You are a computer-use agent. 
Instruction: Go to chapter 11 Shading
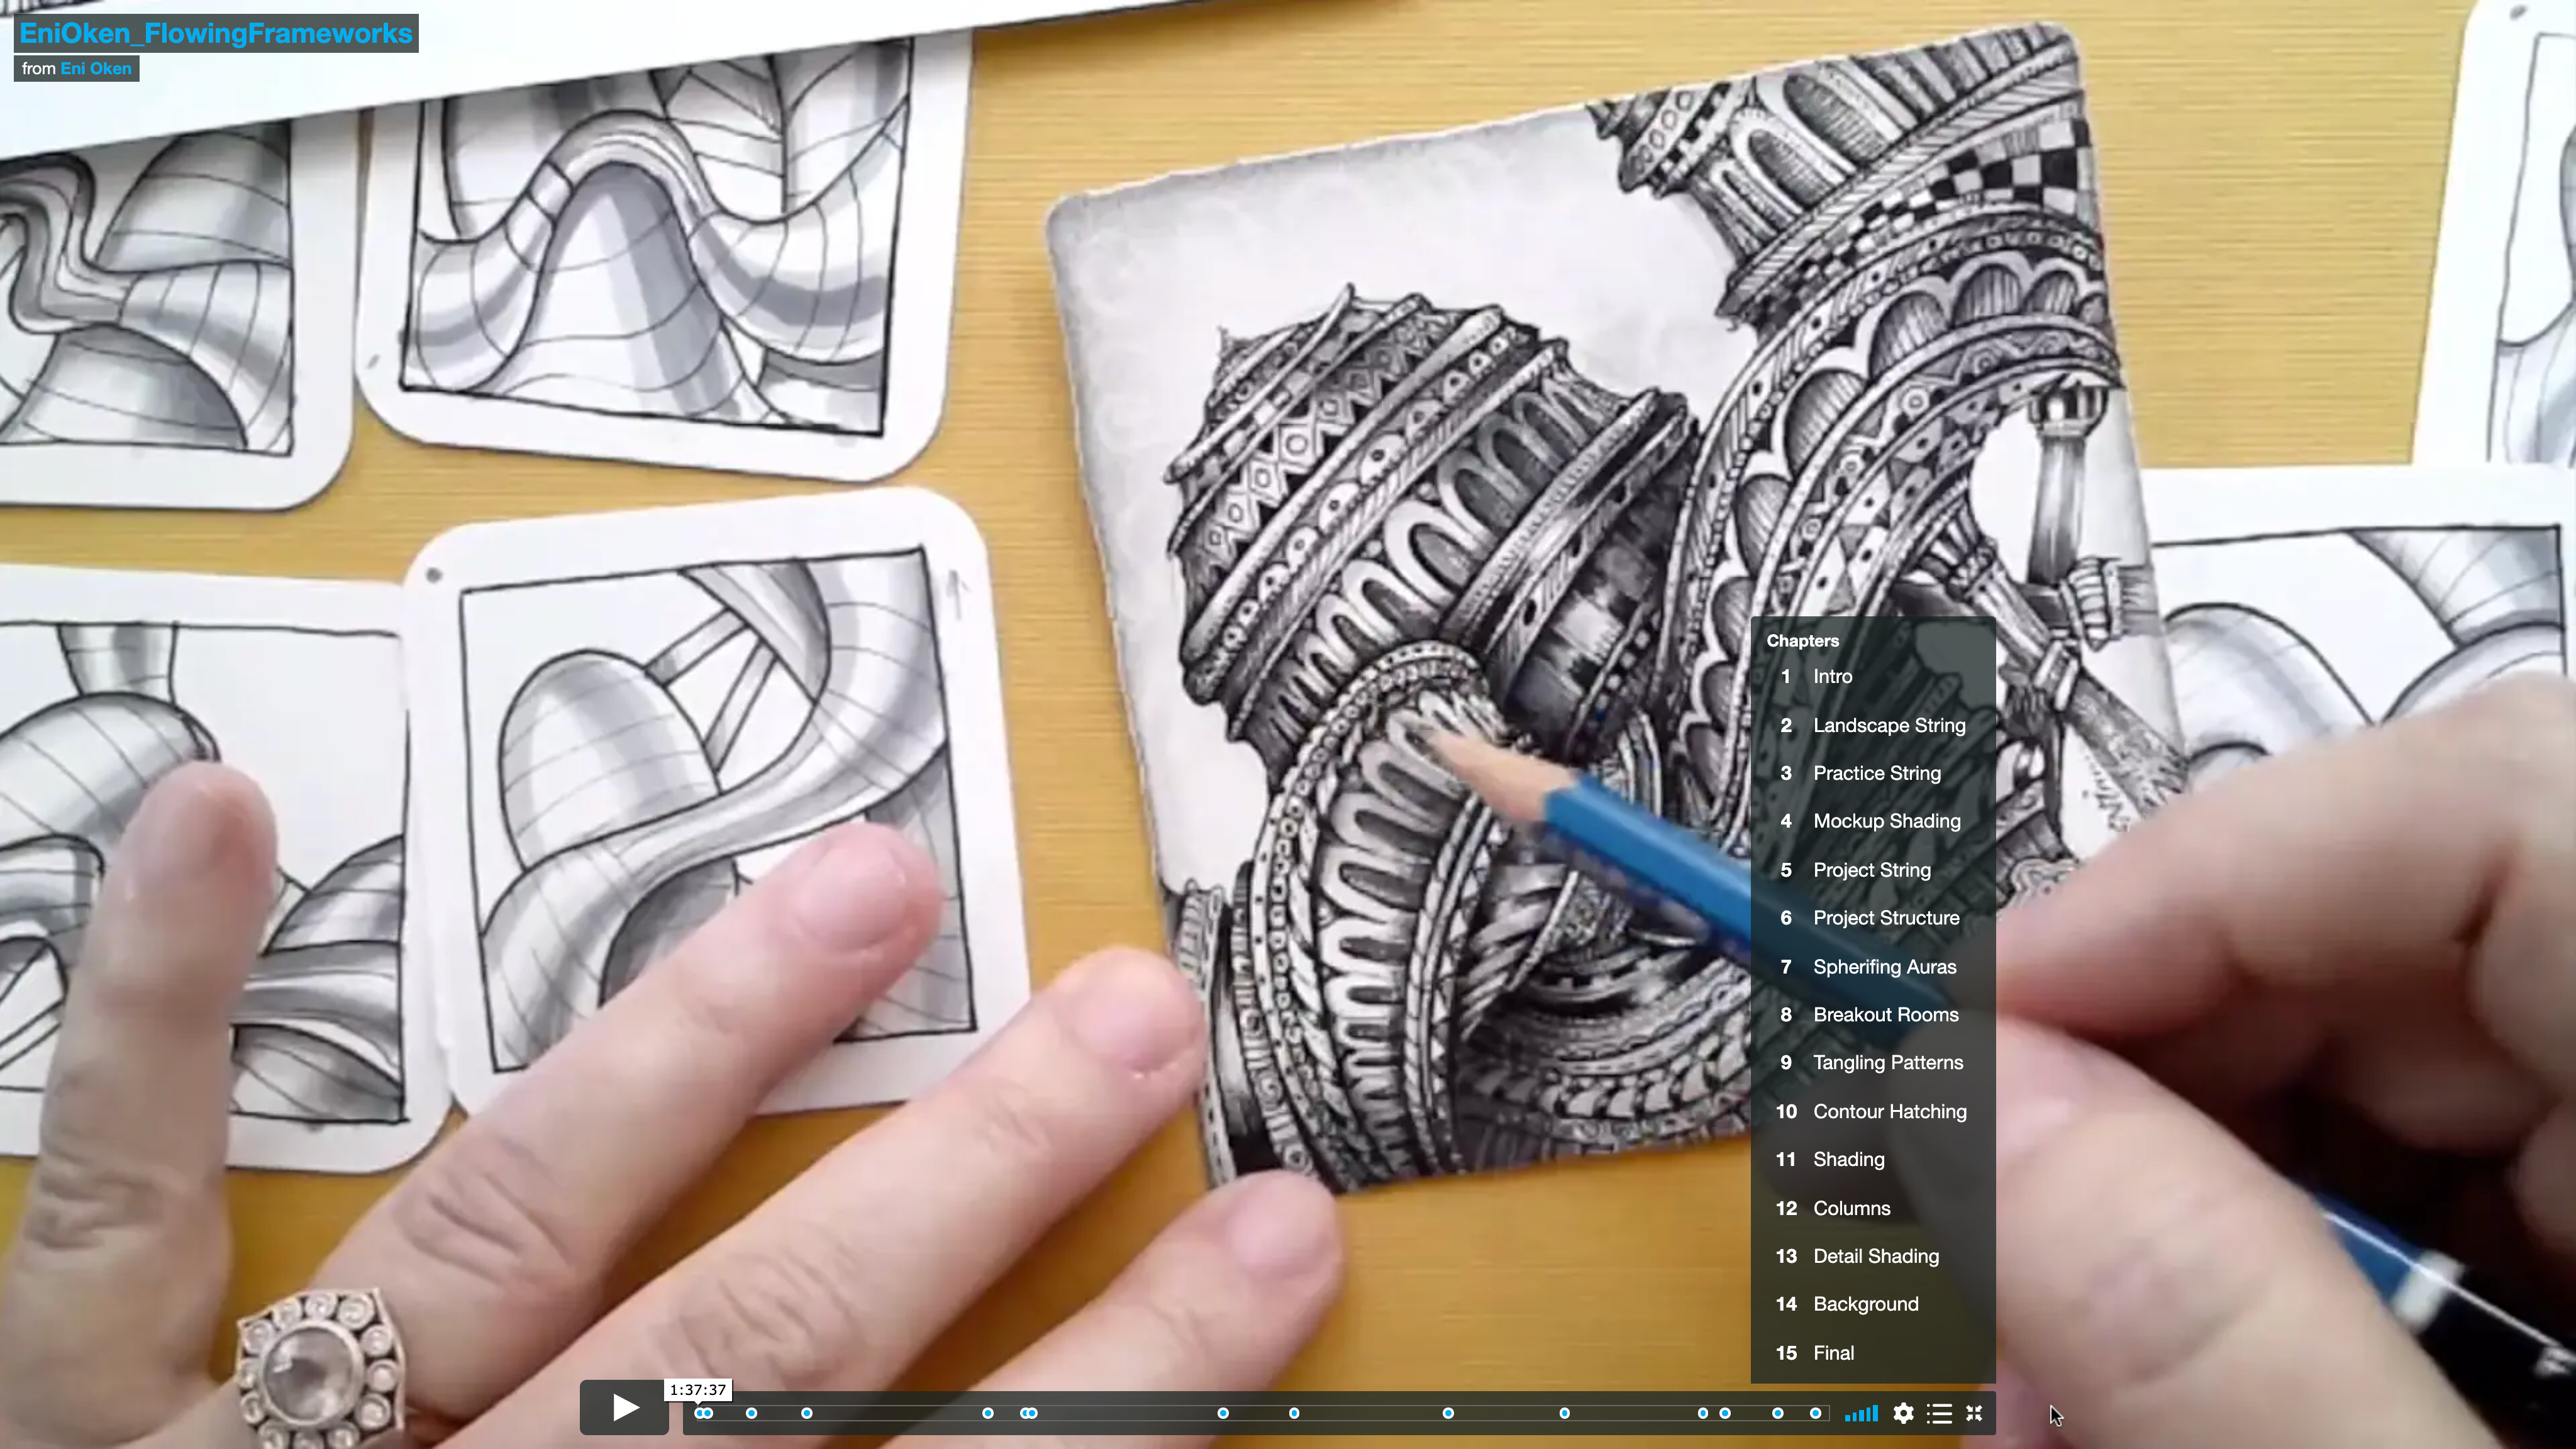1873,1160
